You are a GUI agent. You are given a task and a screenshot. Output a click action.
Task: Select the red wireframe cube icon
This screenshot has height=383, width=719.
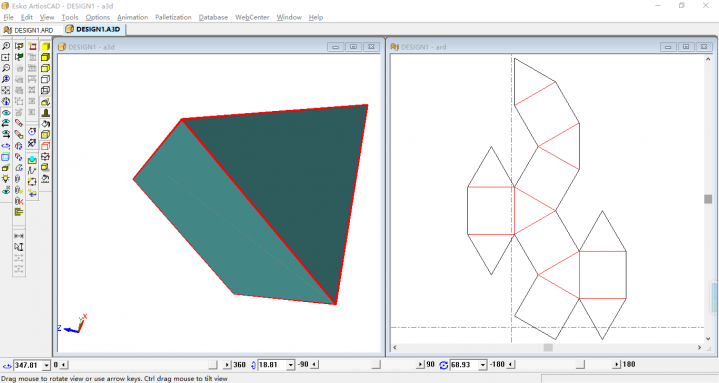(45, 146)
